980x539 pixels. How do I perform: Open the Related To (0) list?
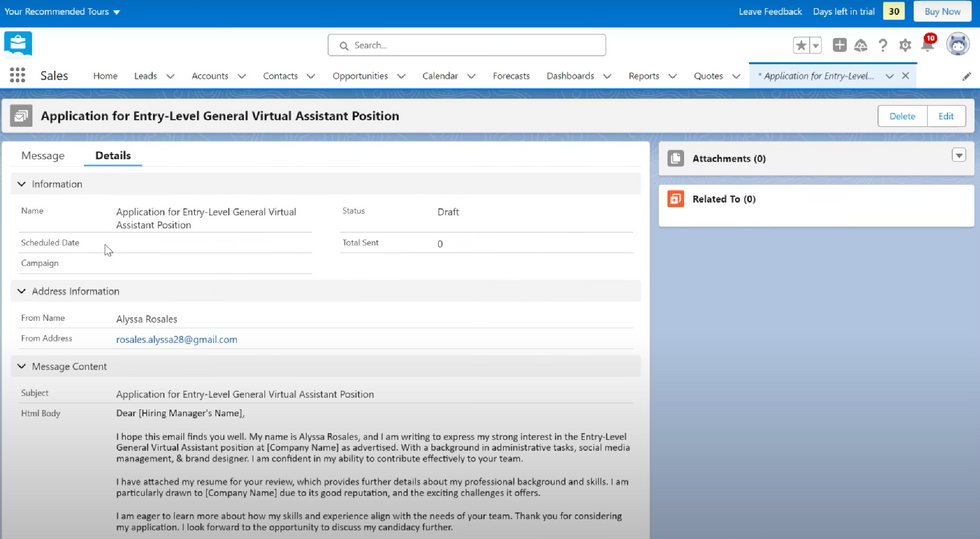tap(724, 199)
